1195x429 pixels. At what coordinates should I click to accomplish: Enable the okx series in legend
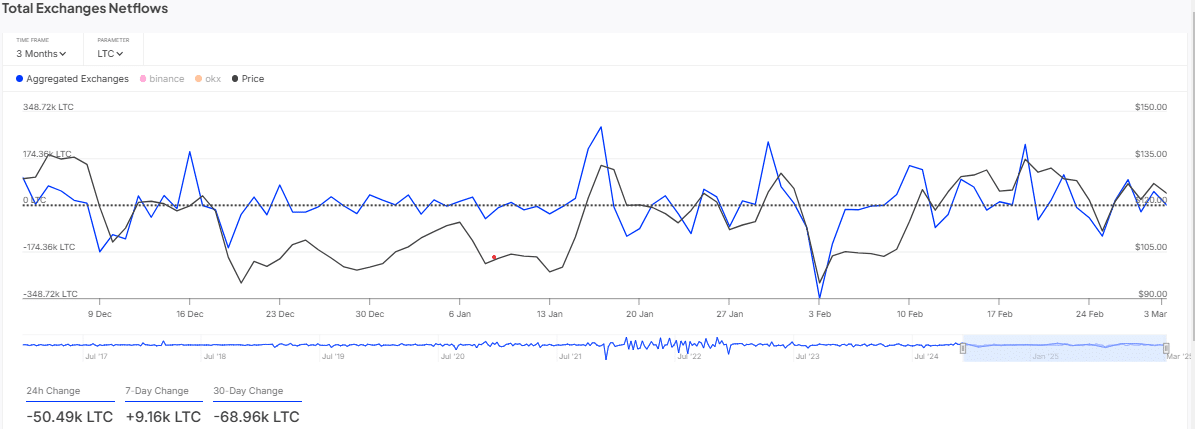[x=212, y=78]
